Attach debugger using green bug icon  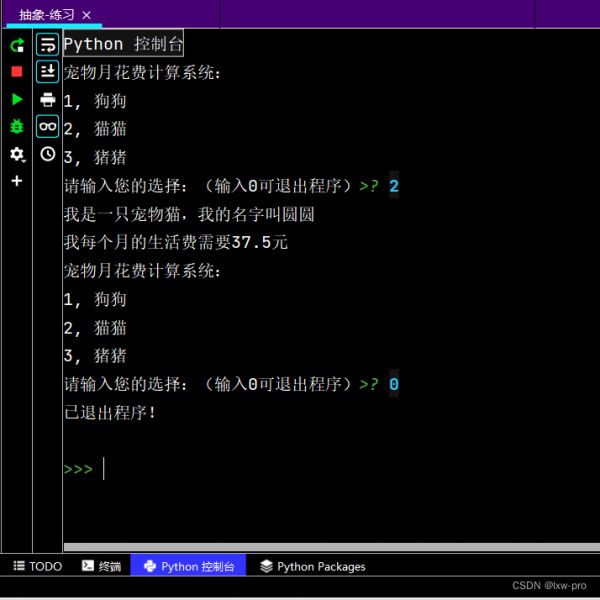click(17, 126)
